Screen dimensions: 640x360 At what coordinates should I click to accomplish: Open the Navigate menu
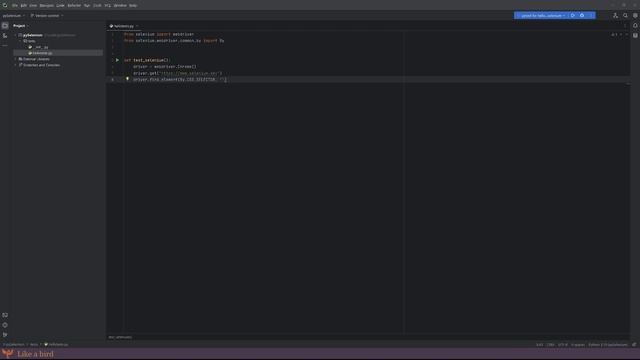click(x=47, y=5)
